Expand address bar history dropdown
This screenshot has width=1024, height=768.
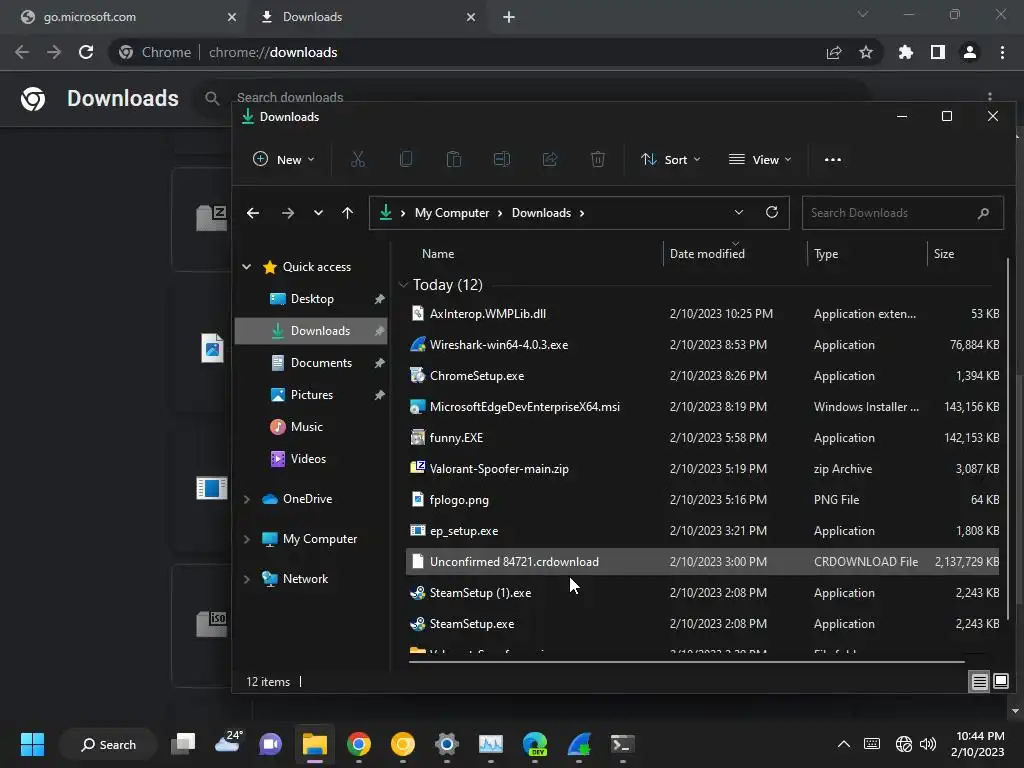click(739, 212)
